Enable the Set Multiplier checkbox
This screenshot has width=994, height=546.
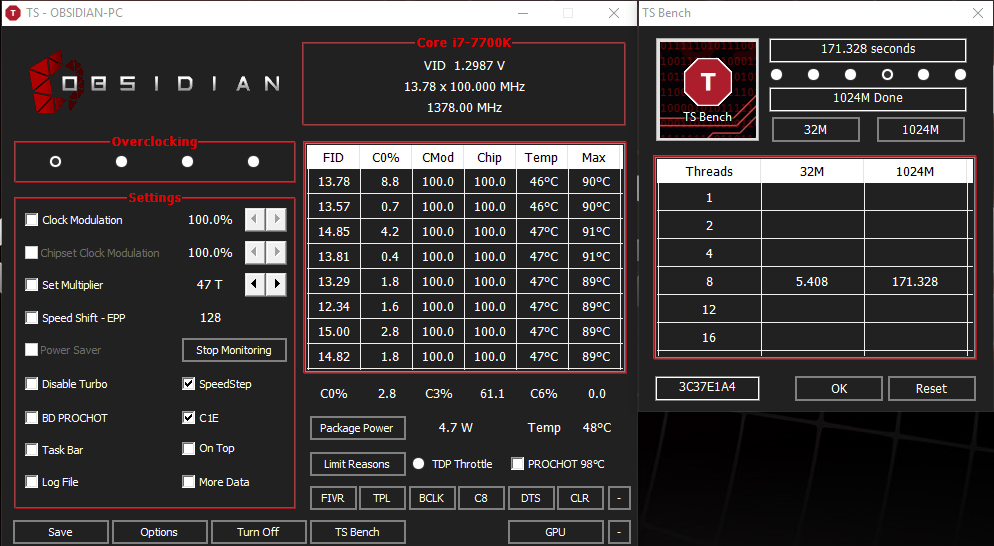[32, 285]
